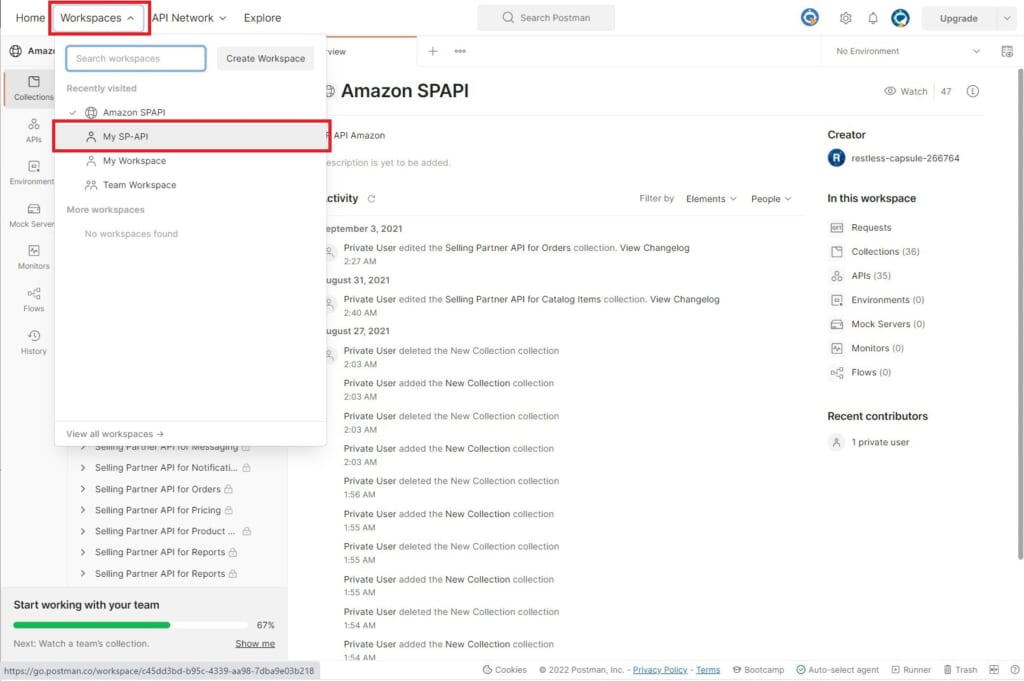Expand Selling Partner API for Pricing collection

click(x=83, y=510)
